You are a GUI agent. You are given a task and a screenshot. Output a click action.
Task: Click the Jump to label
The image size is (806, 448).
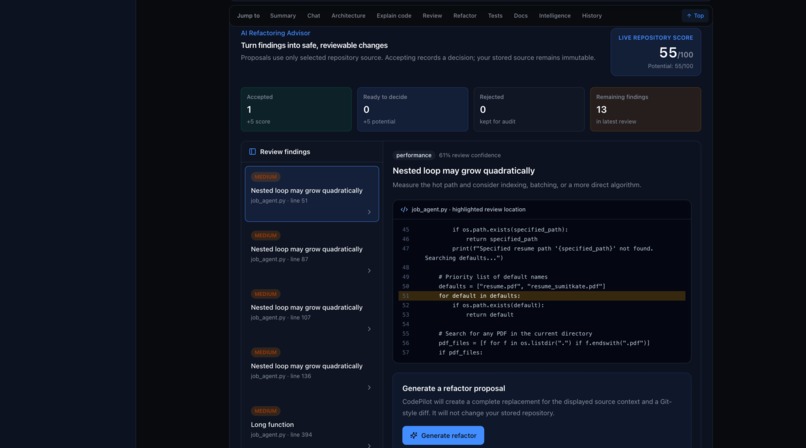pyautogui.click(x=248, y=16)
